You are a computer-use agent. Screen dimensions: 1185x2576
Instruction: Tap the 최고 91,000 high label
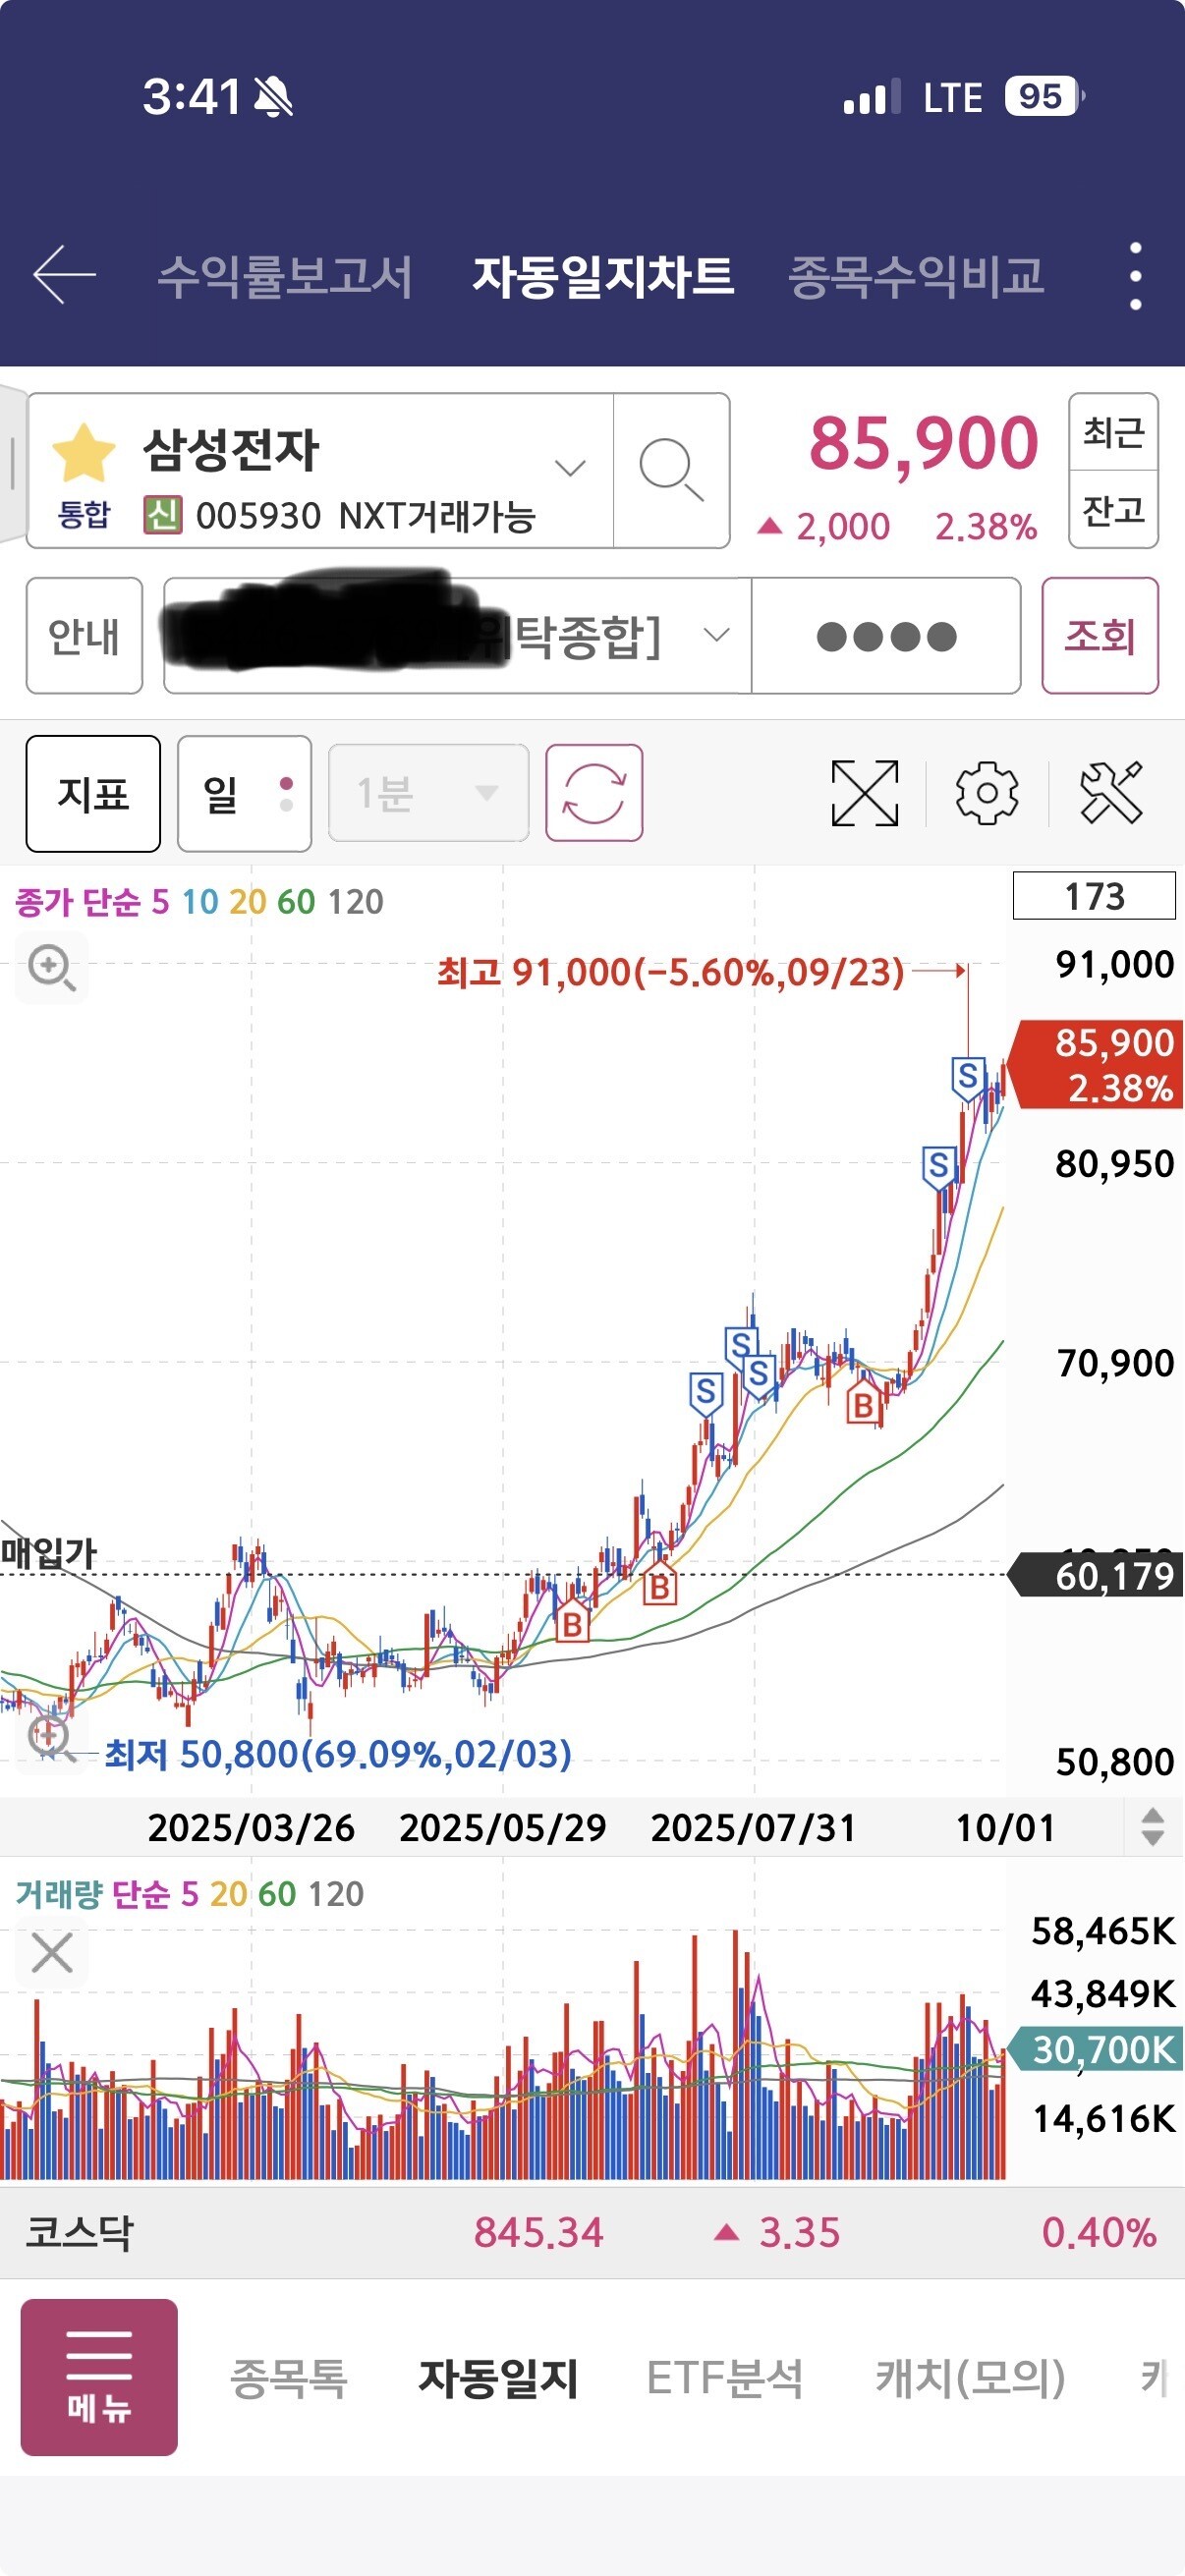(x=670, y=971)
